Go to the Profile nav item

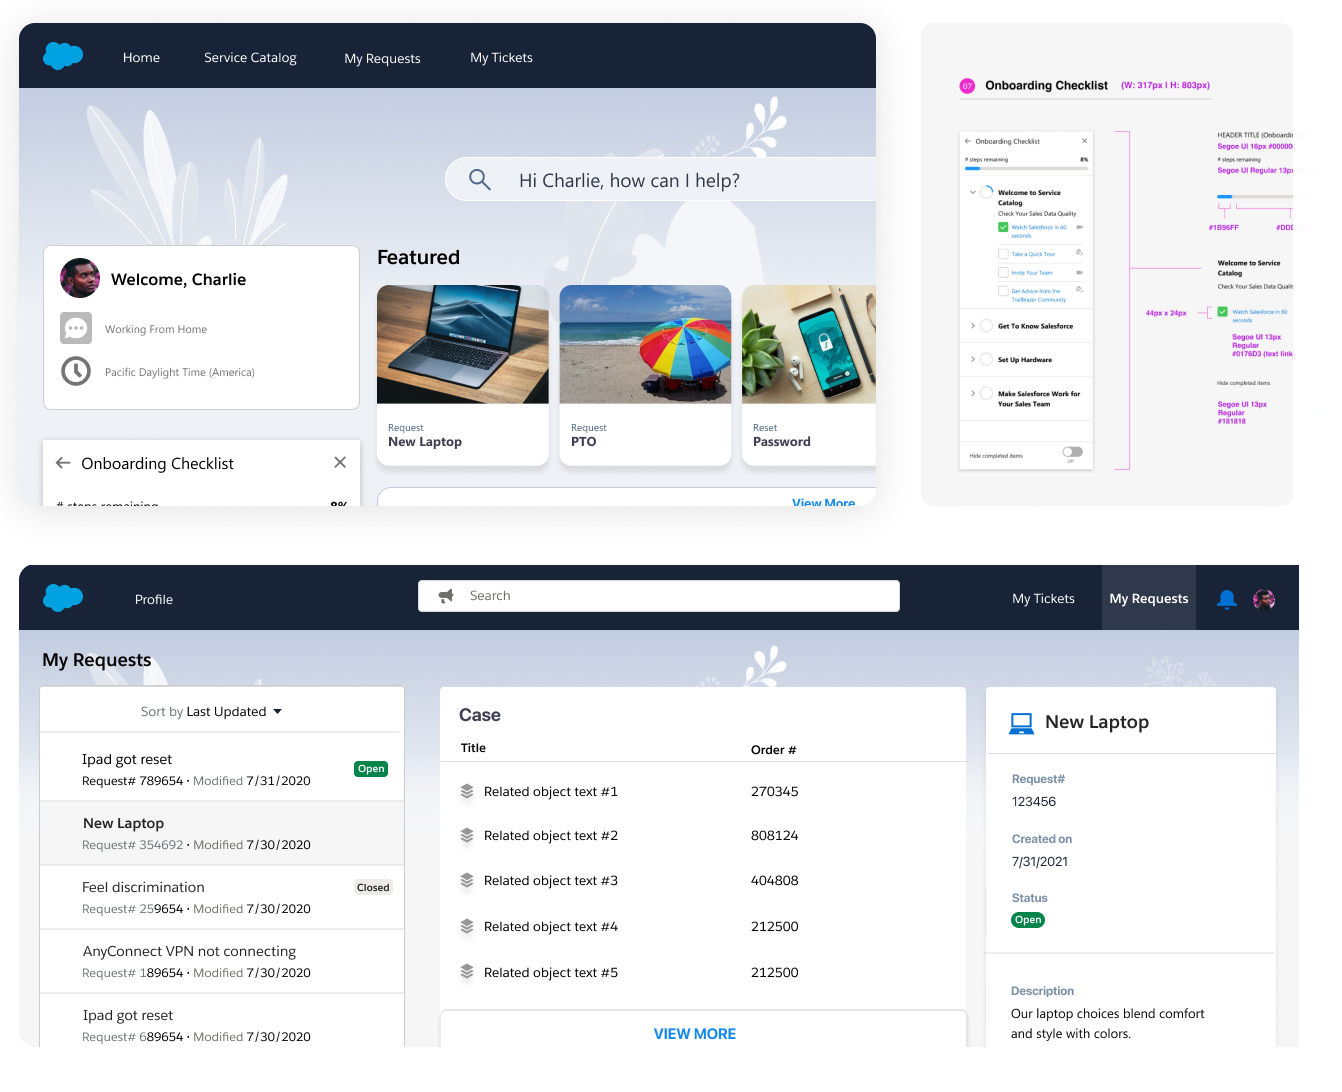click(x=154, y=600)
